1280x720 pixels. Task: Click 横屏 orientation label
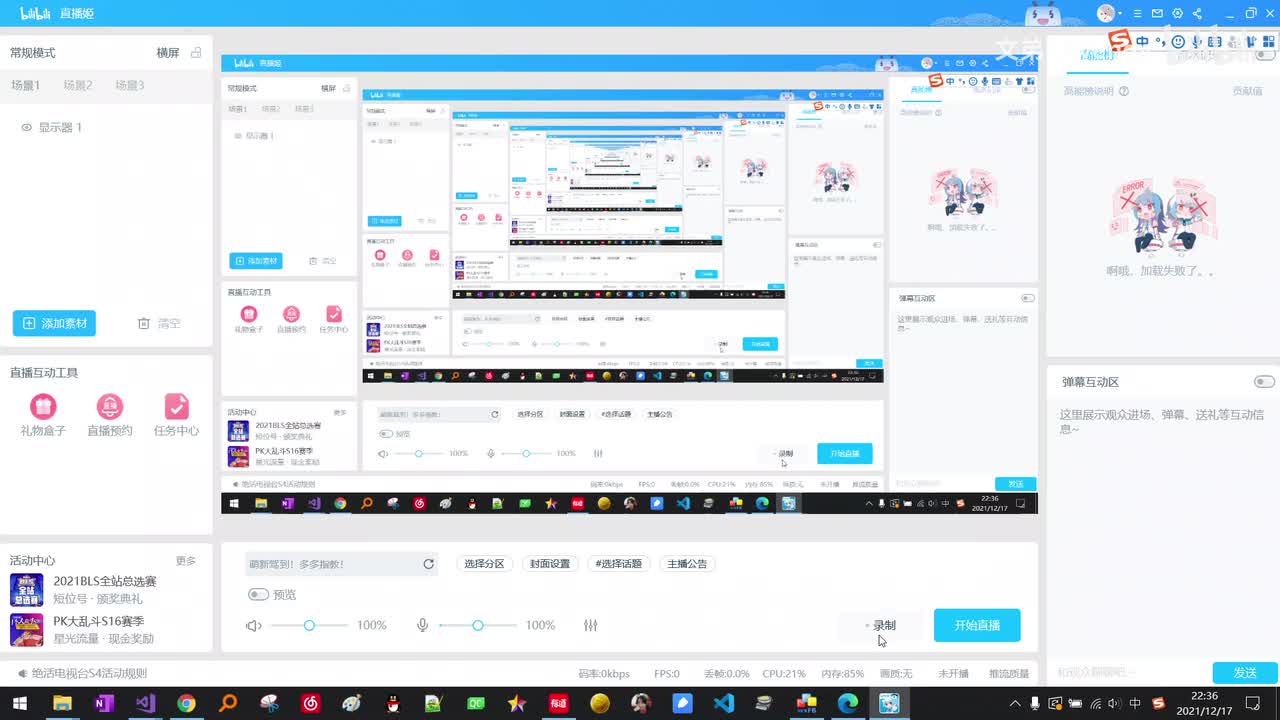167,52
